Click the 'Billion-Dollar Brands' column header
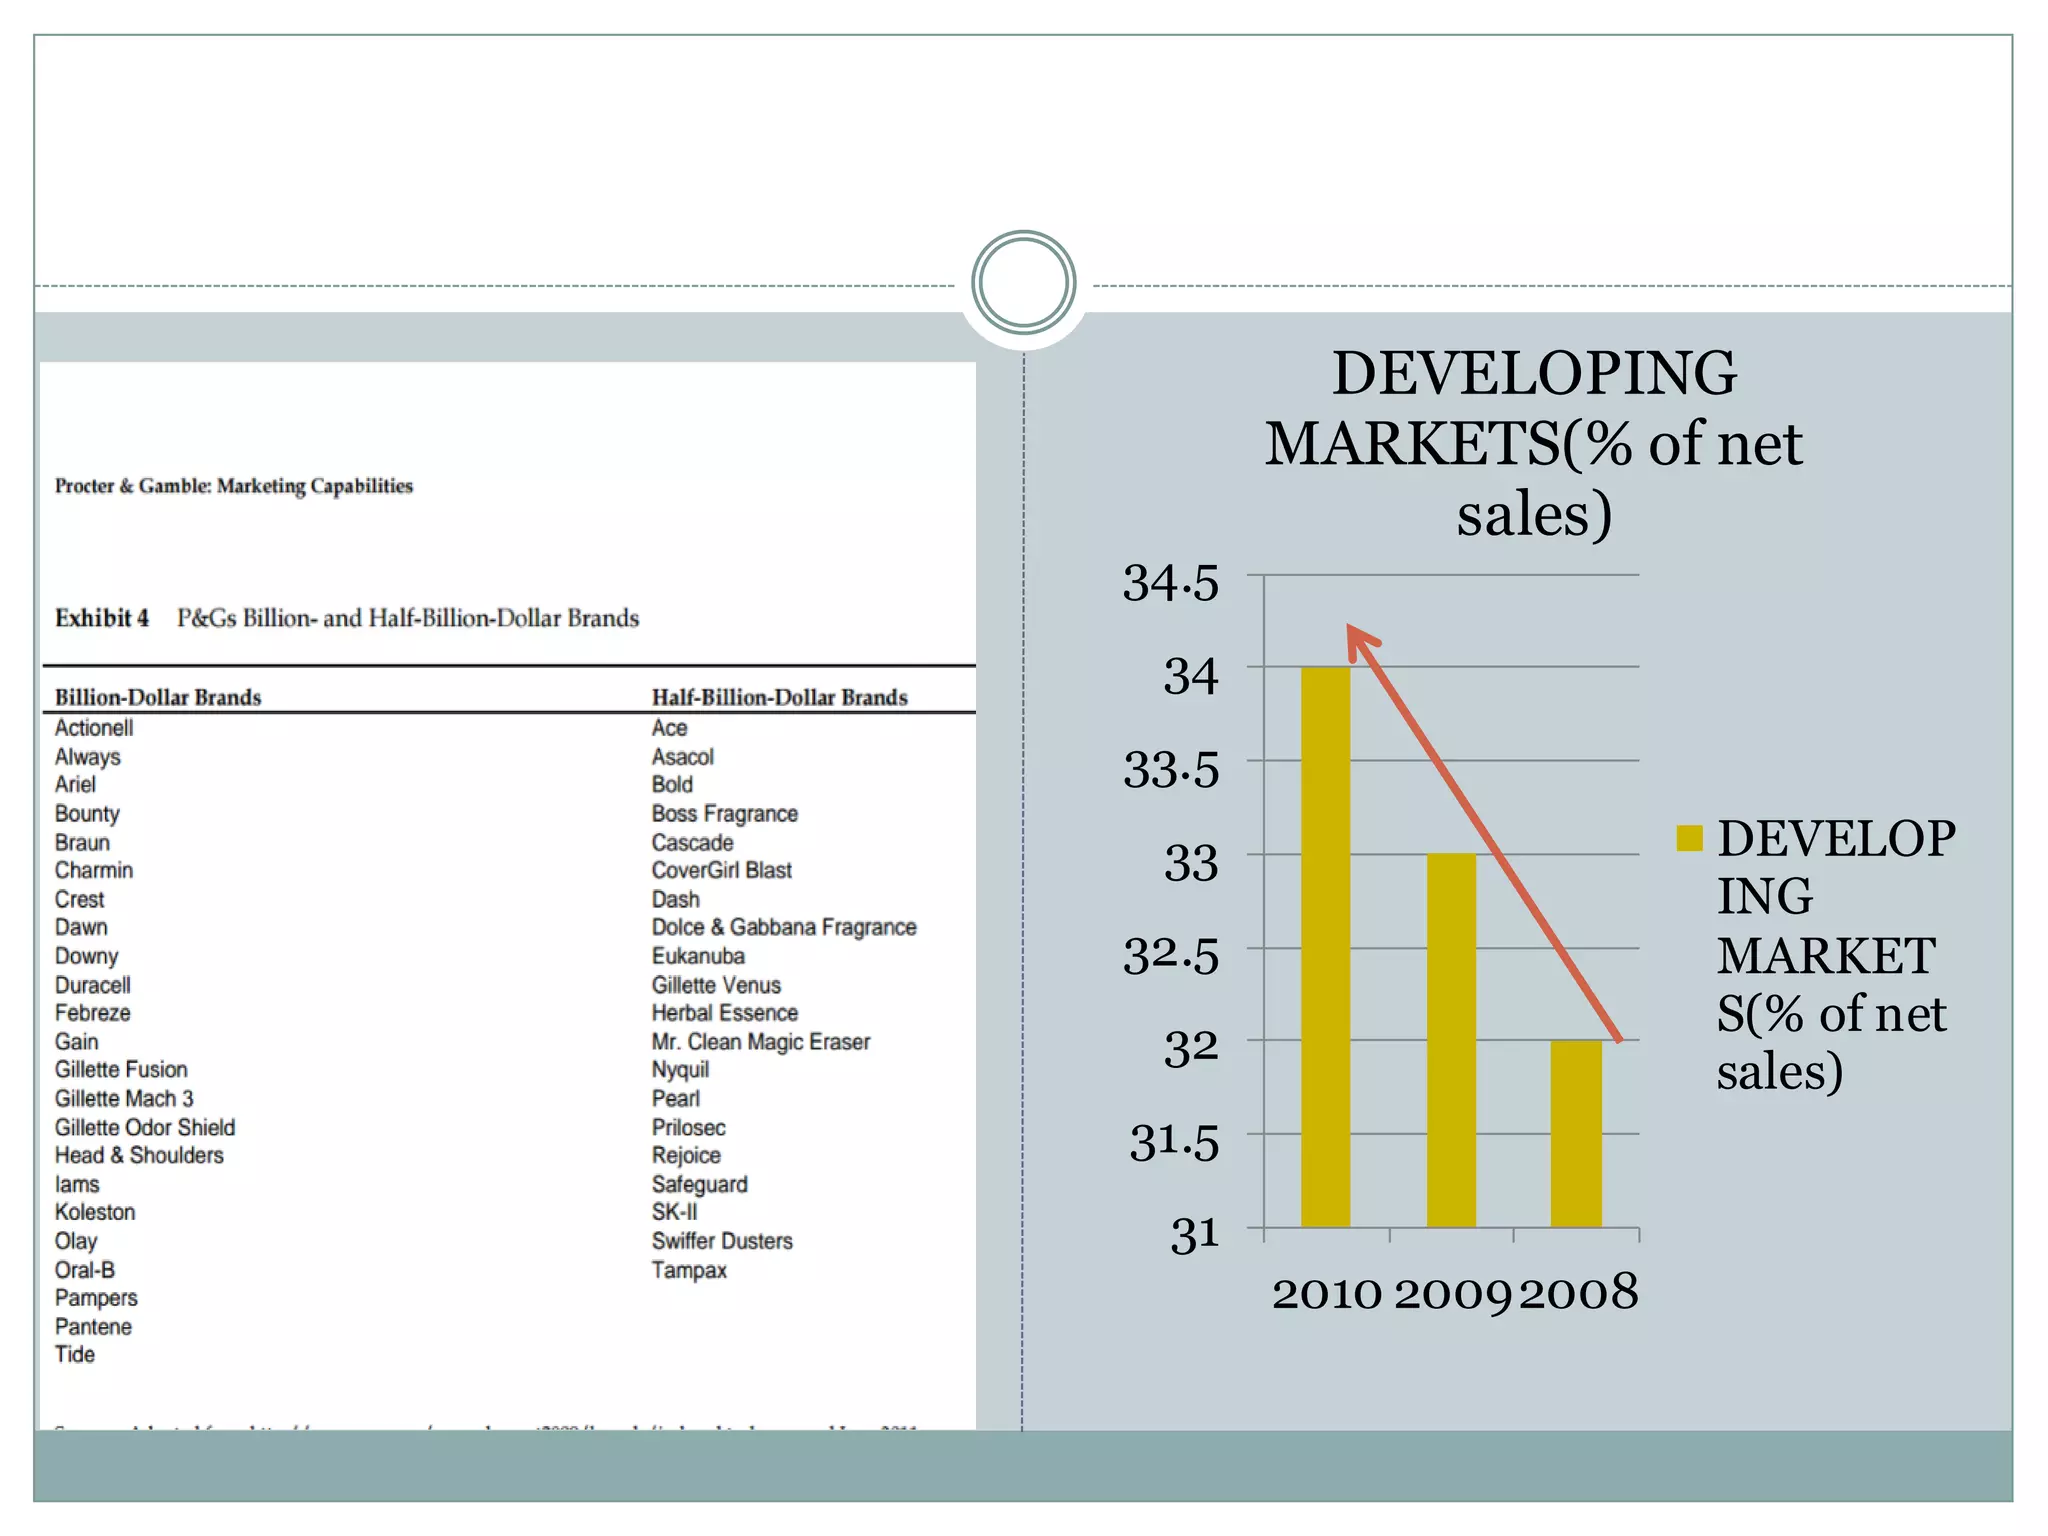The image size is (2048, 1536). 158,697
